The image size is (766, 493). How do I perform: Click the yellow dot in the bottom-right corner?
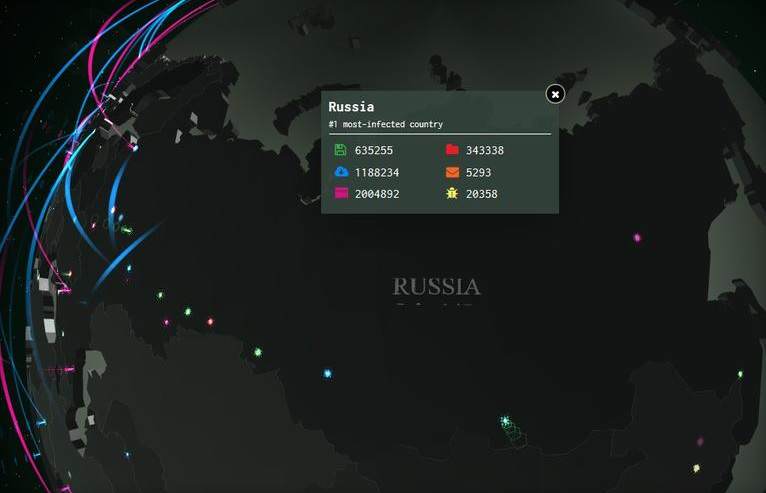696,468
